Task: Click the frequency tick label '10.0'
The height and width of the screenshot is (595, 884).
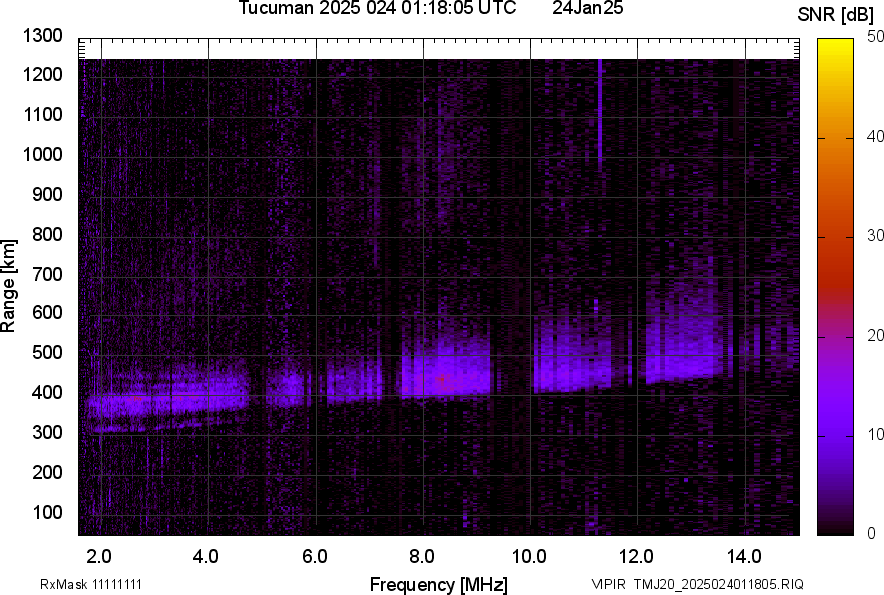Action: click(529, 557)
